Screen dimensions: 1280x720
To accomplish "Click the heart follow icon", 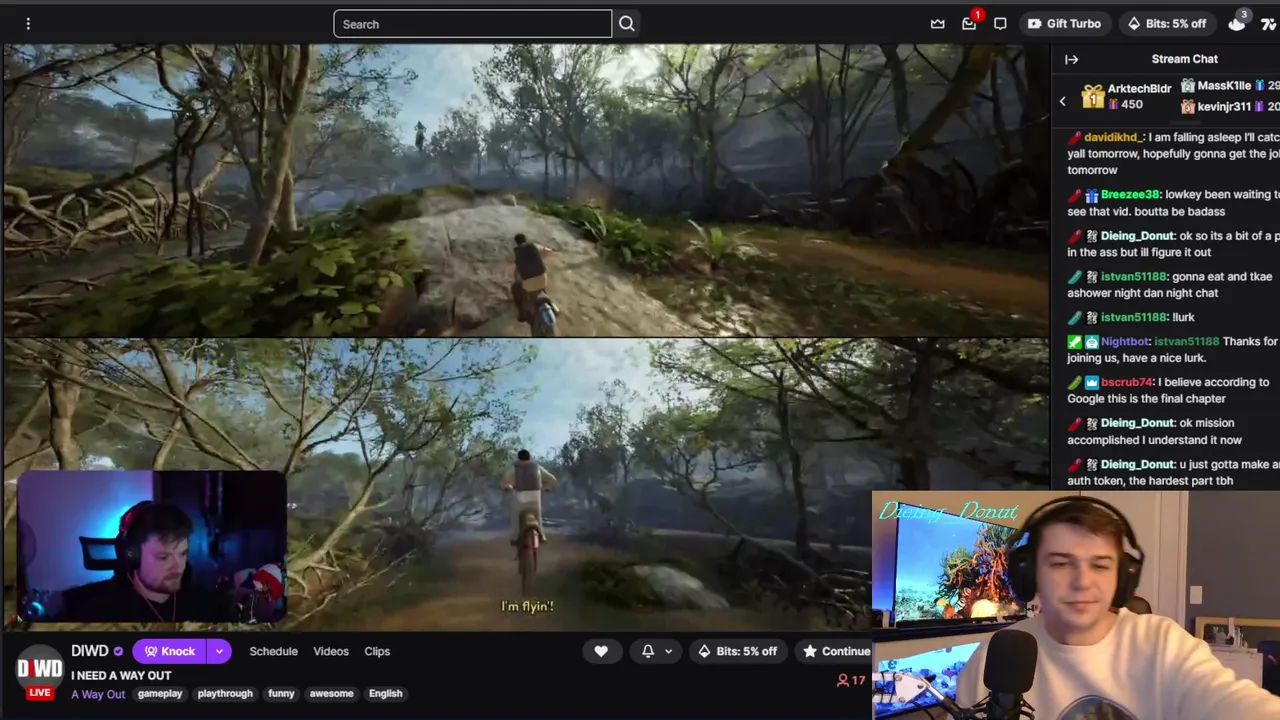I will tap(601, 651).
